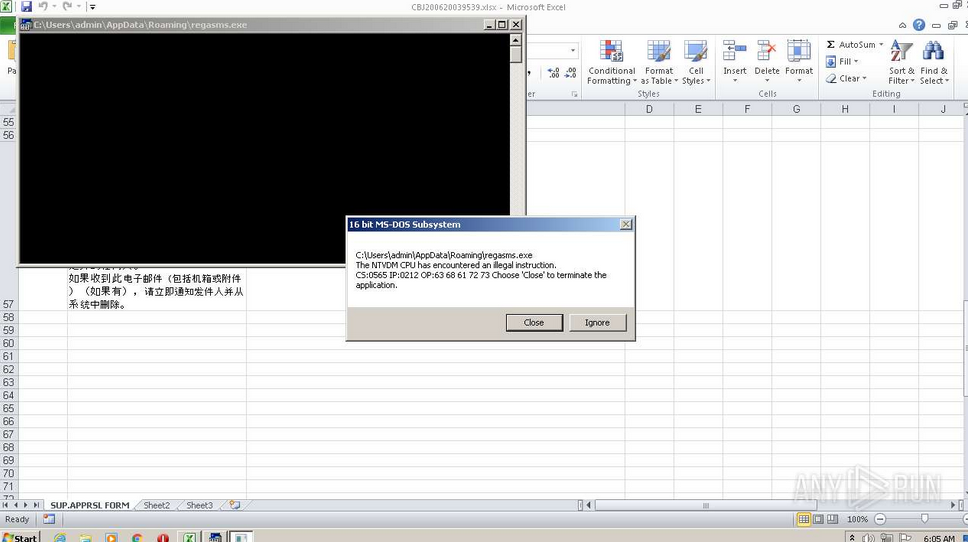
Task: Open Chrome from taskbar
Action: pos(137,538)
